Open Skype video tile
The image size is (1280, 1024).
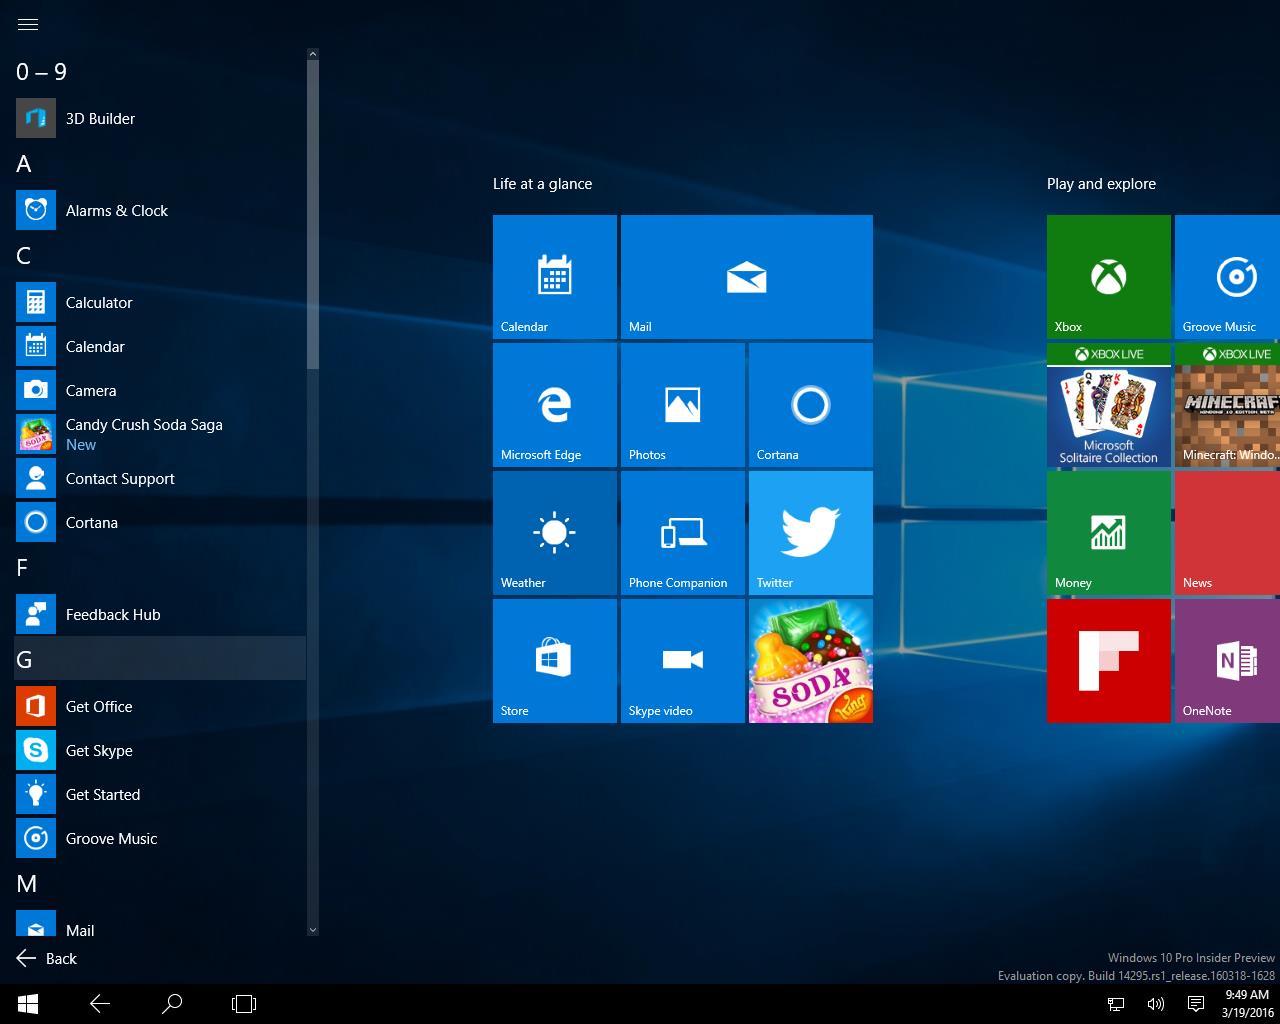click(x=683, y=661)
